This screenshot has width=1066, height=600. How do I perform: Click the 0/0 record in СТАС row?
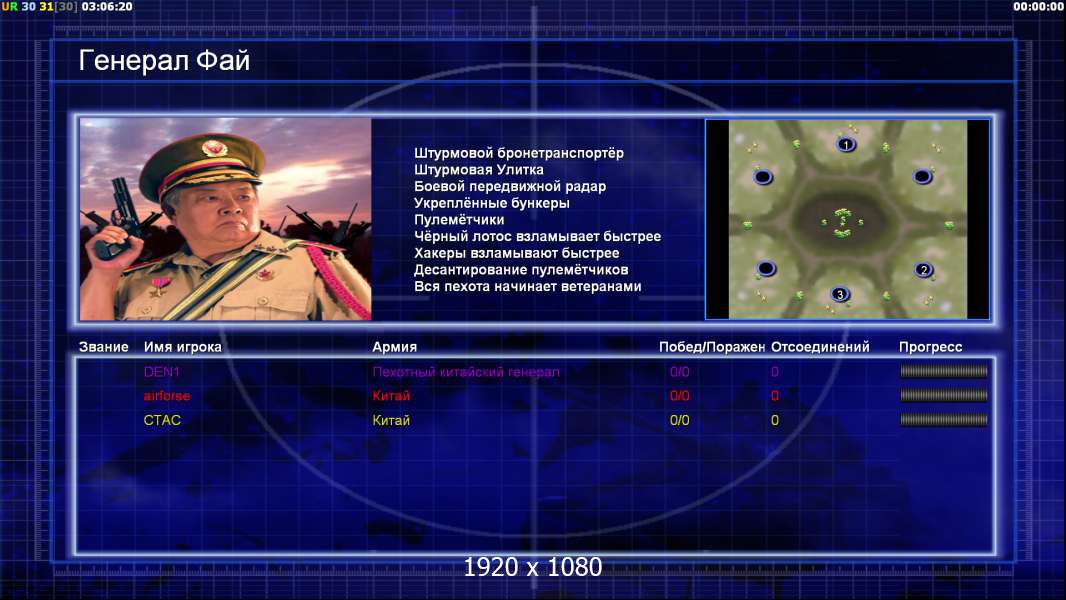click(x=679, y=420)
